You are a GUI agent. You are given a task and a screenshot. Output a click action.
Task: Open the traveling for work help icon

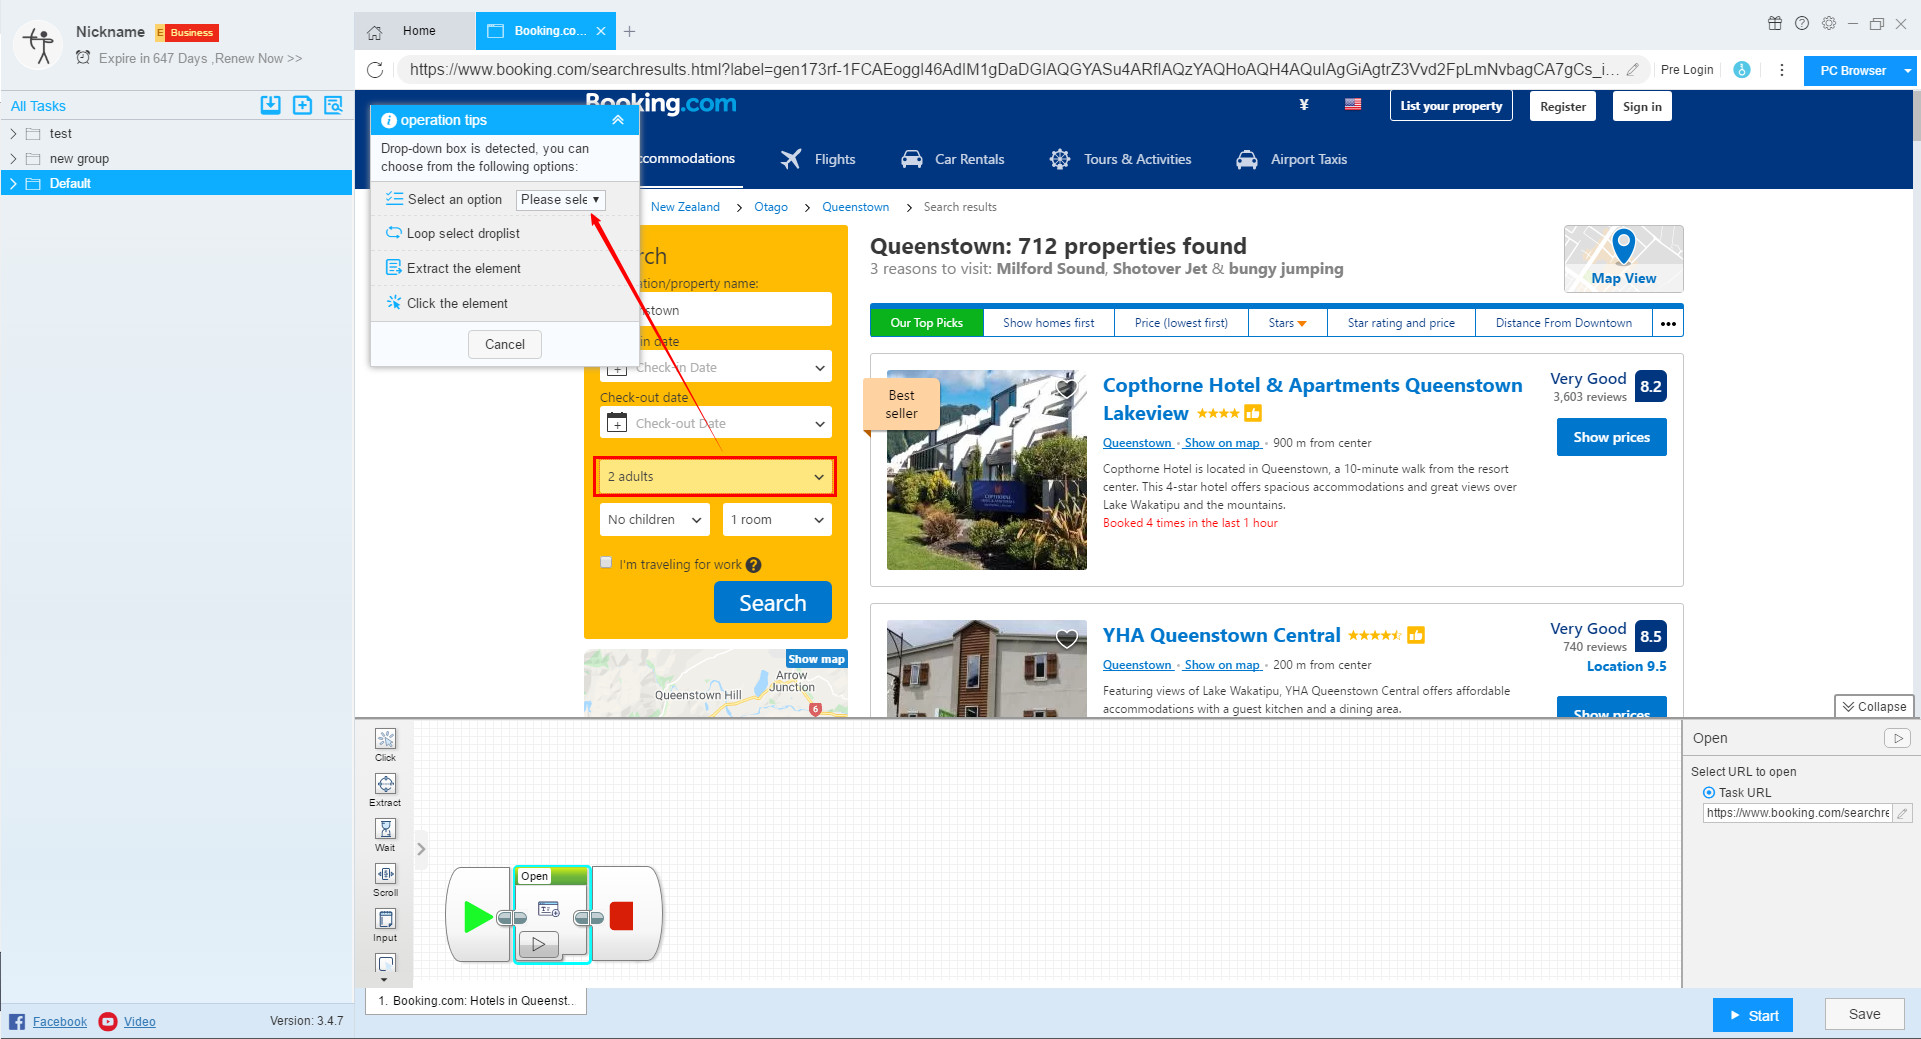point(754,565)
